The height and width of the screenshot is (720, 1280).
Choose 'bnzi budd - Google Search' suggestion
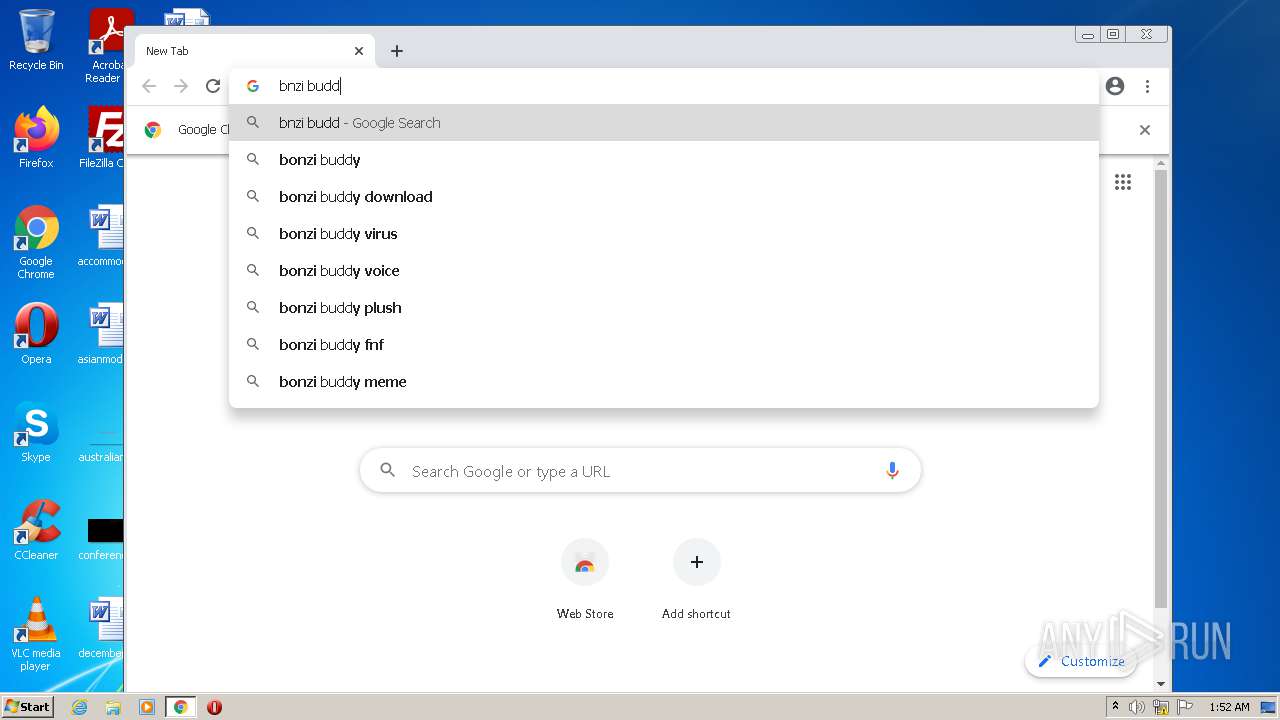pos(664,123)
